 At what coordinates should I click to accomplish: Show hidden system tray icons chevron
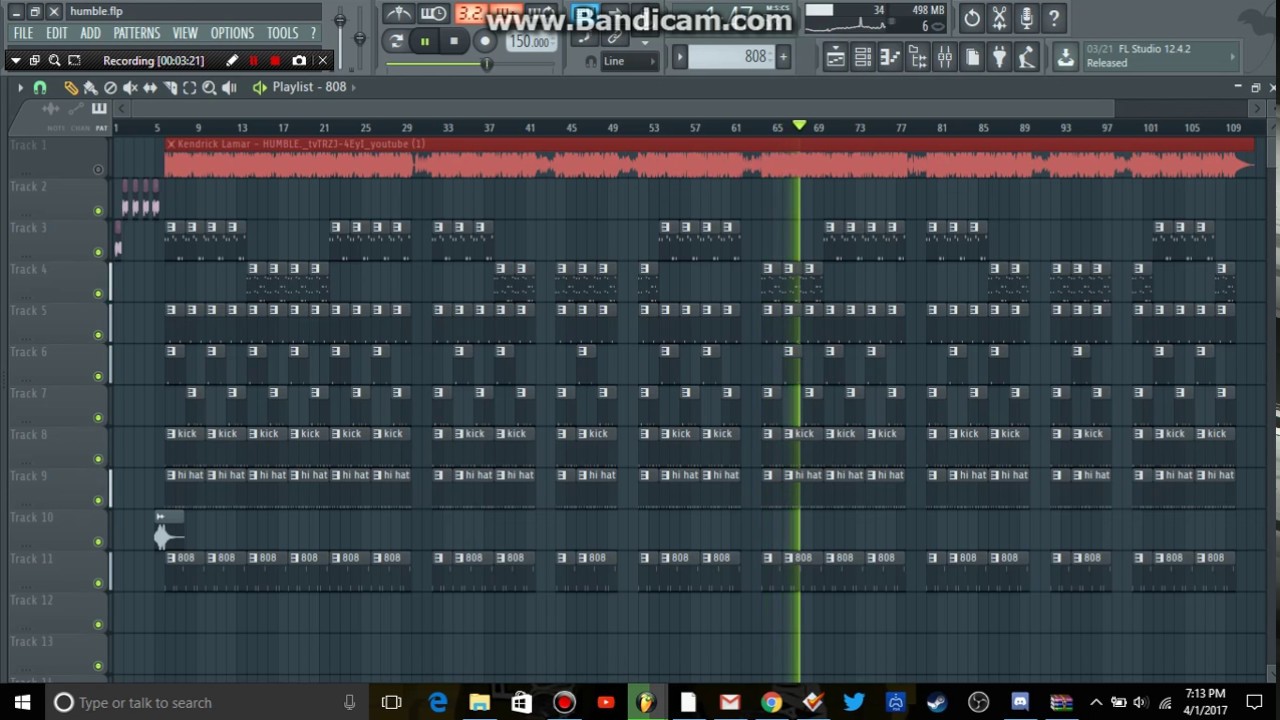[x=1096, y=702]
